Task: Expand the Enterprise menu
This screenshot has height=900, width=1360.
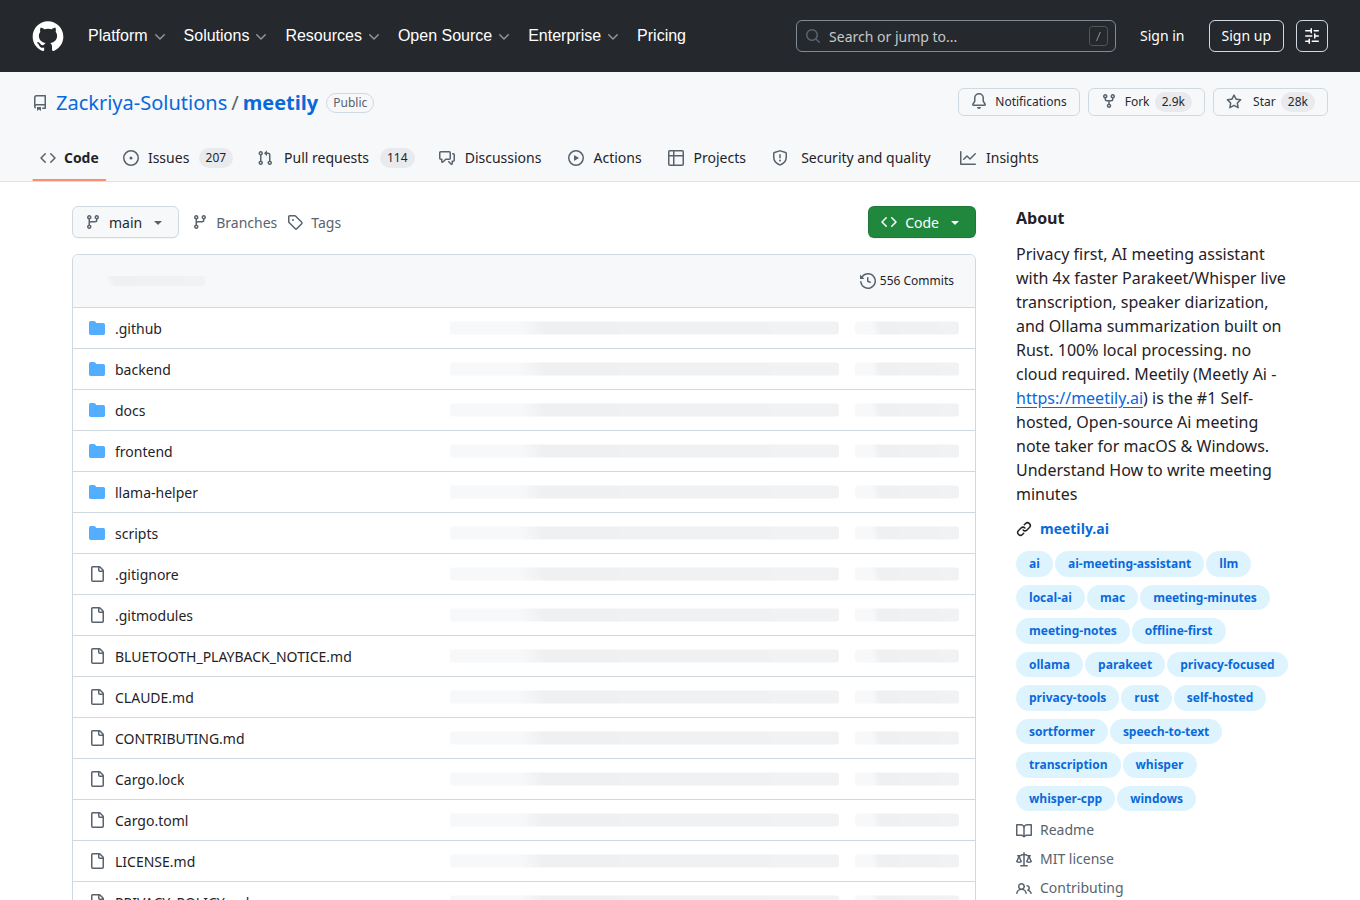Action: coord(573,36)
